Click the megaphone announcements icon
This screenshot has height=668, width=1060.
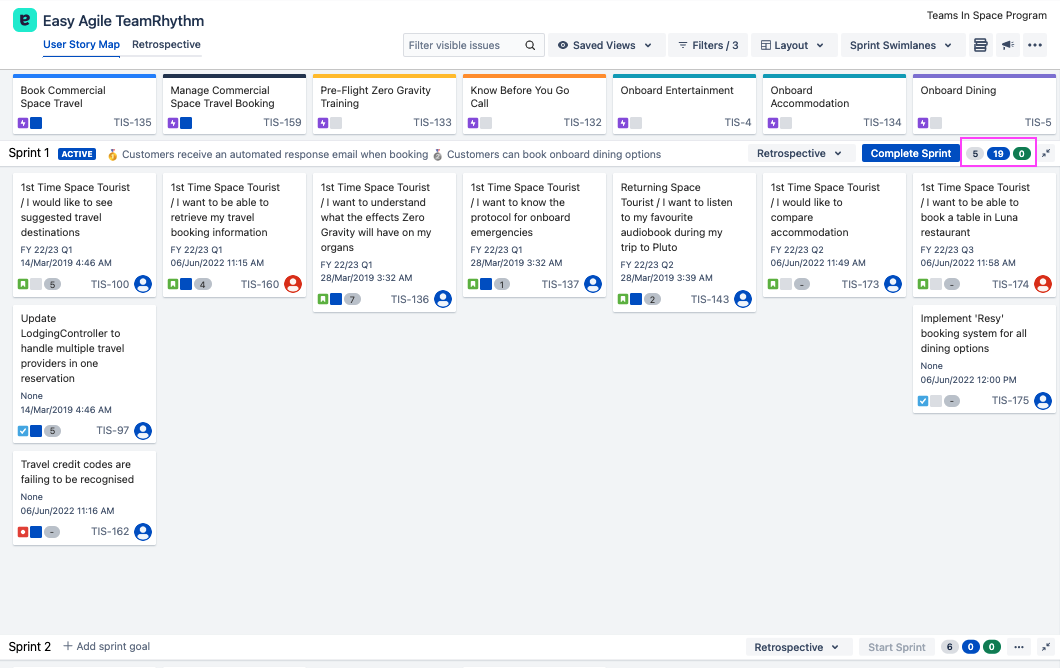[x=1007, y=45]
